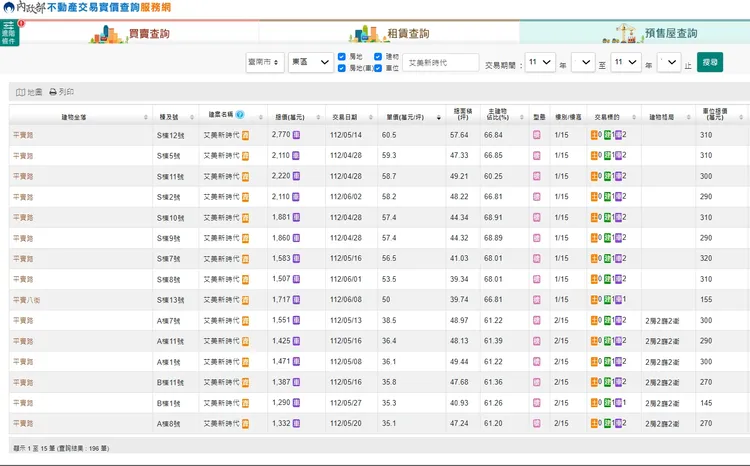Toggle the 房地(車) checkbox
This screenshot has height=466, width=750.
(x=342, y=68)
